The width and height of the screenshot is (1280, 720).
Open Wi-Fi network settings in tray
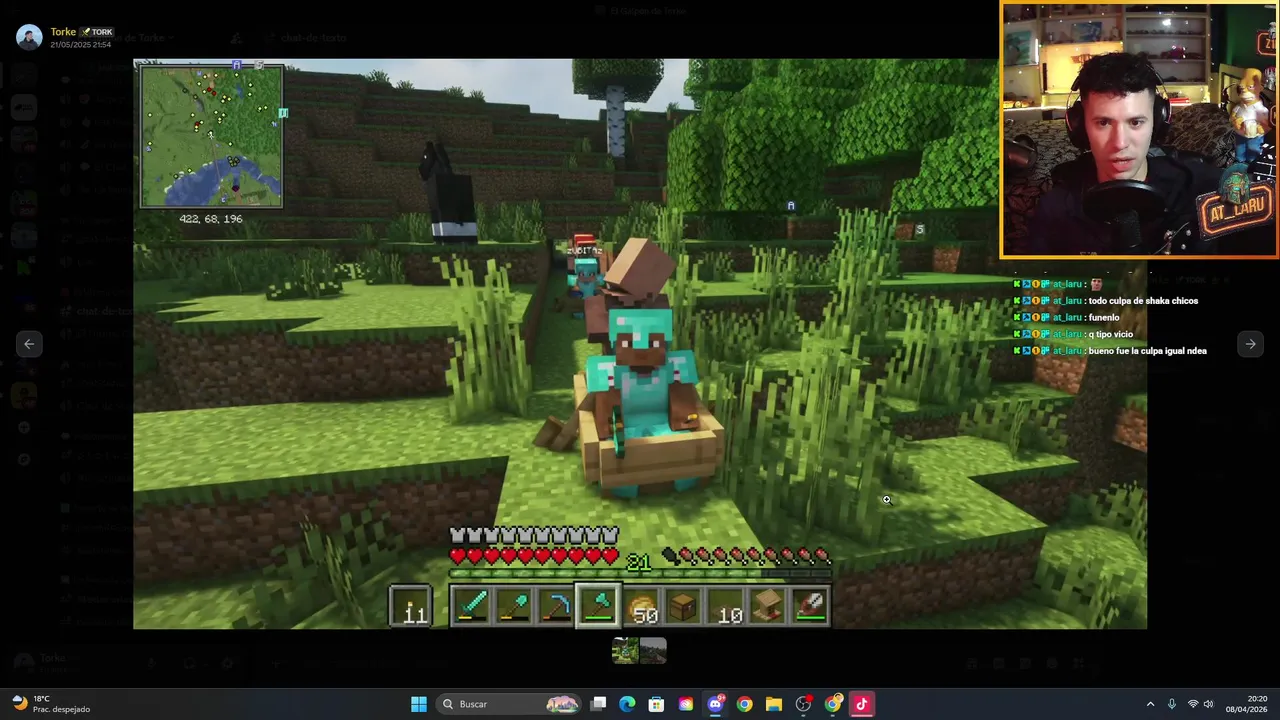click(x=1193, y=704)
